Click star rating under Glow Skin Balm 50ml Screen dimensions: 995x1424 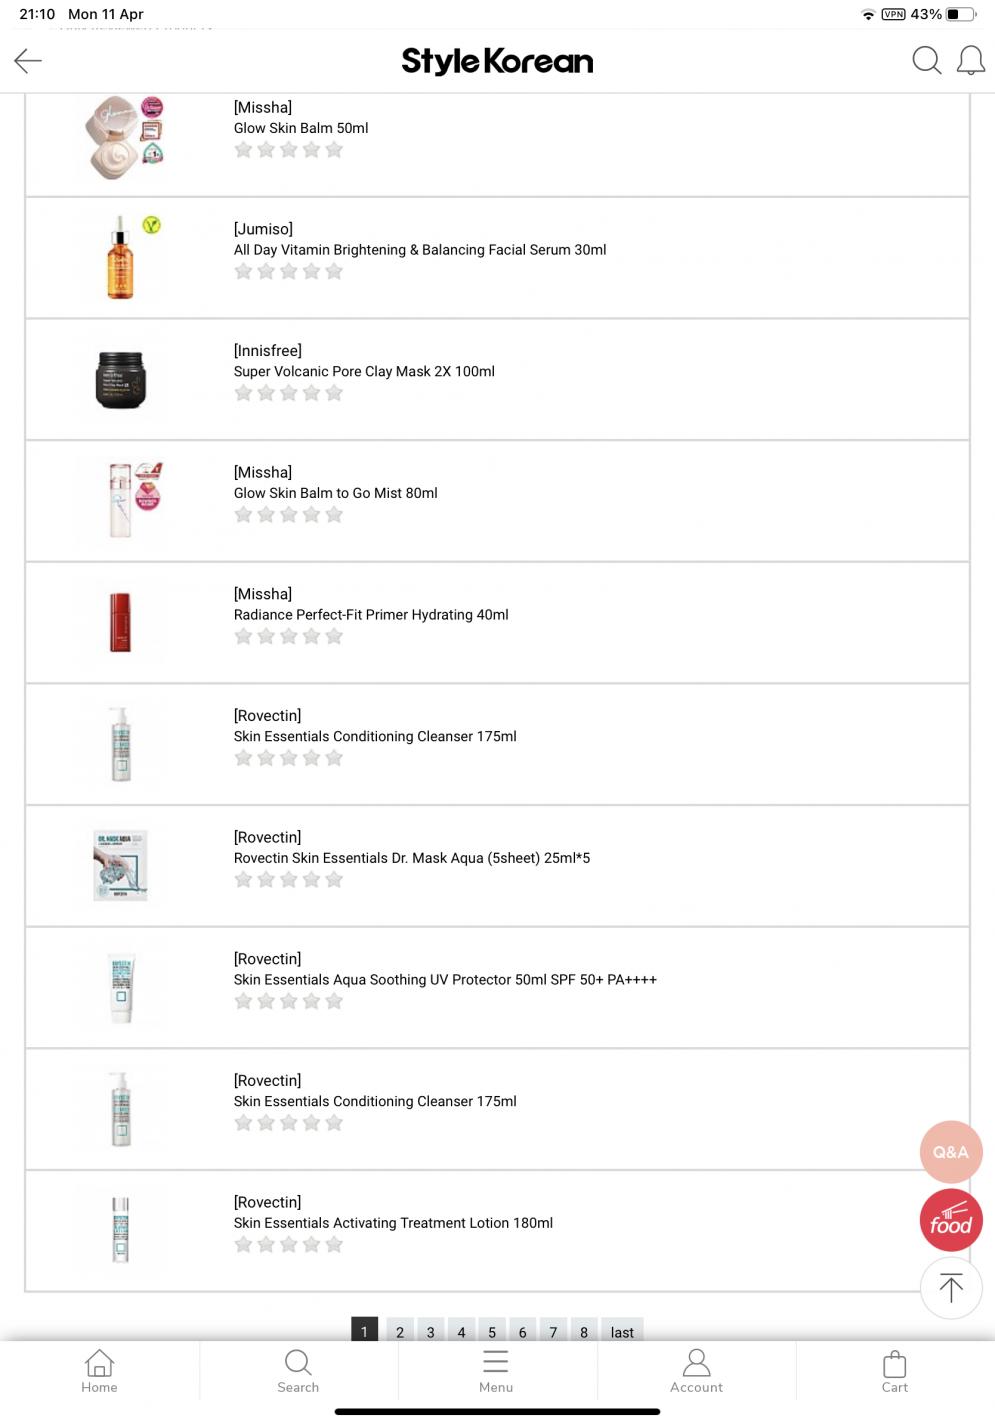click(288, 150)
